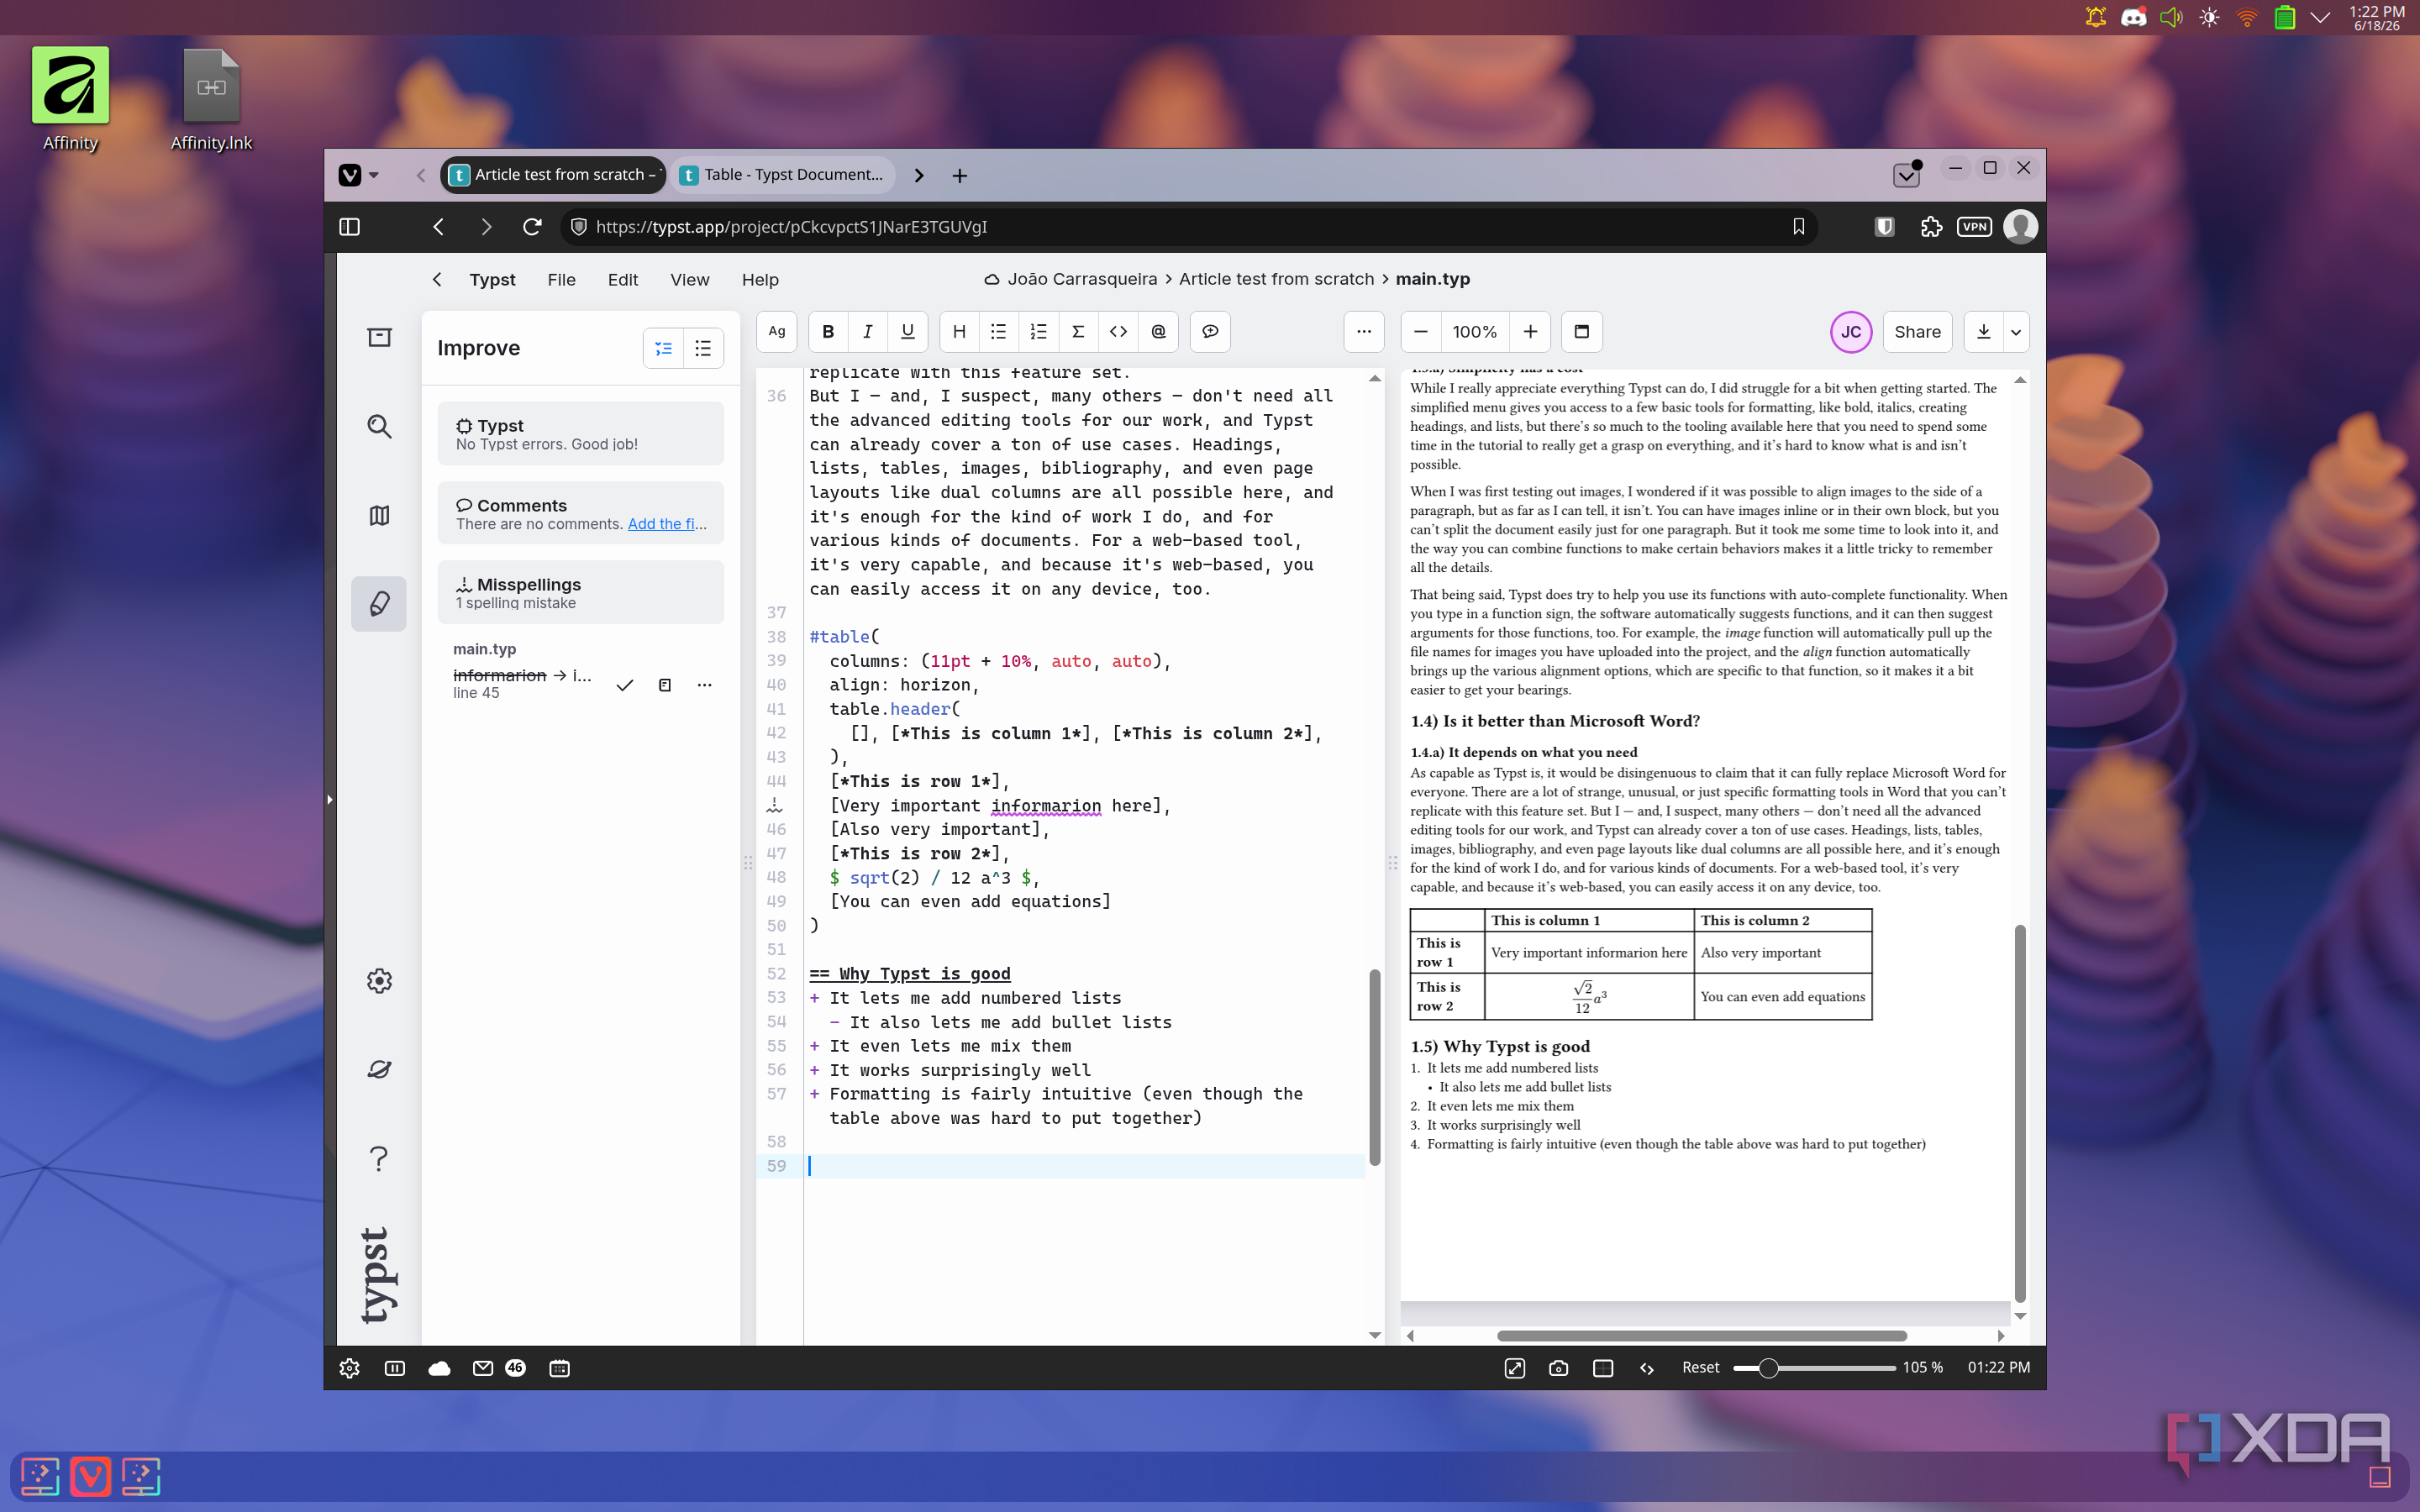Open the File menu

pos(561,280)
